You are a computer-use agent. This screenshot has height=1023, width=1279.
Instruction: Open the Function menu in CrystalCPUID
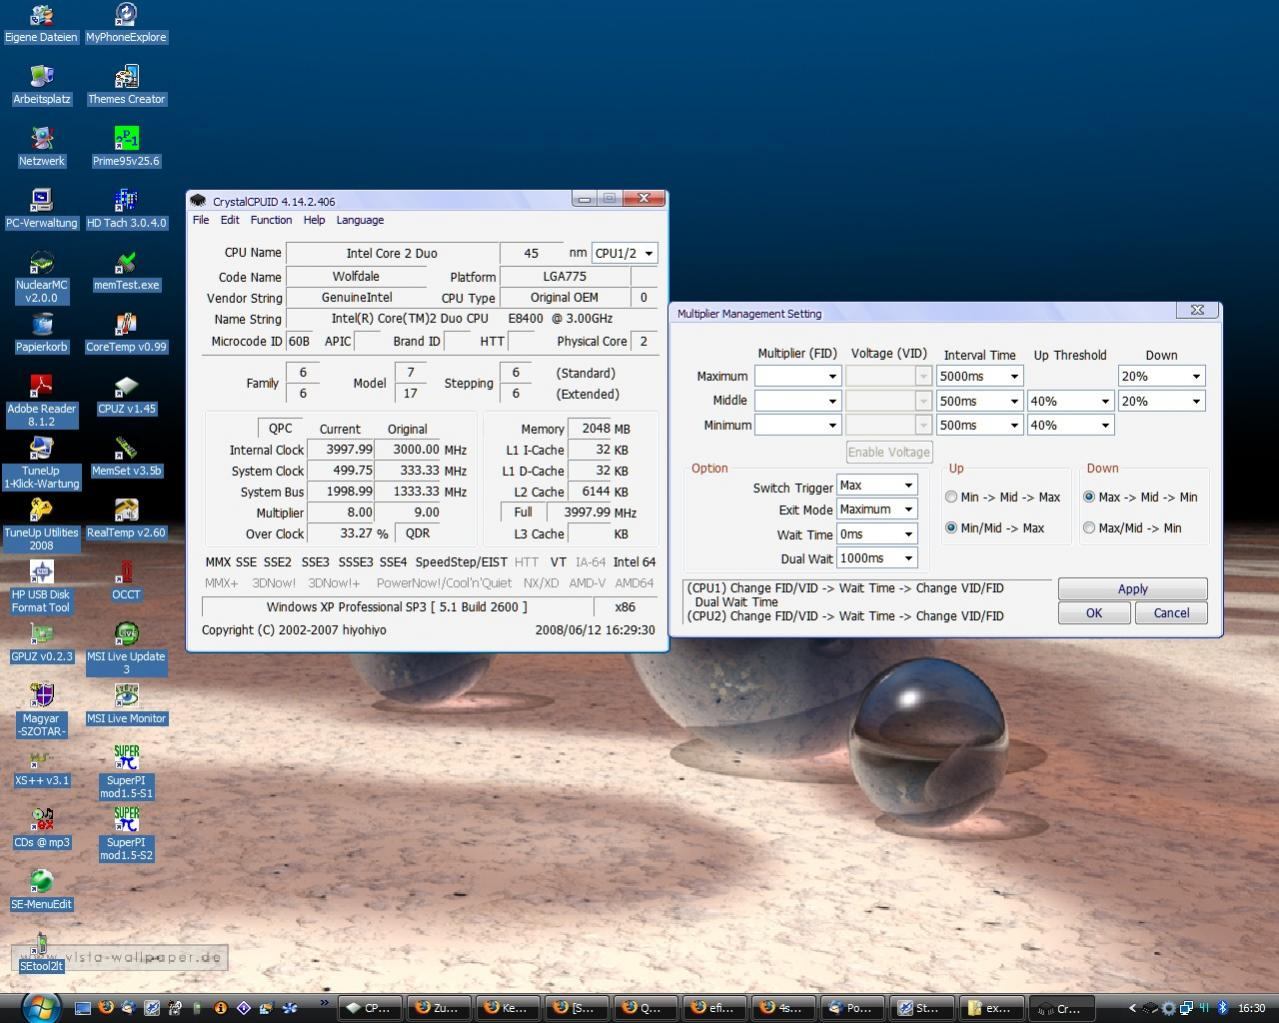(271, 220)
